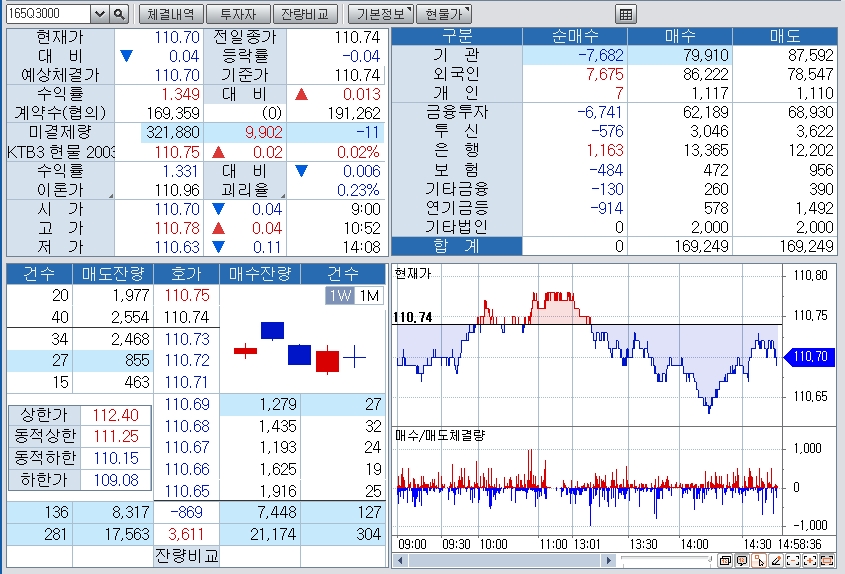Click the 저가 value 110.63
Screen dimensions: 845x574
[x=177, y=247]
